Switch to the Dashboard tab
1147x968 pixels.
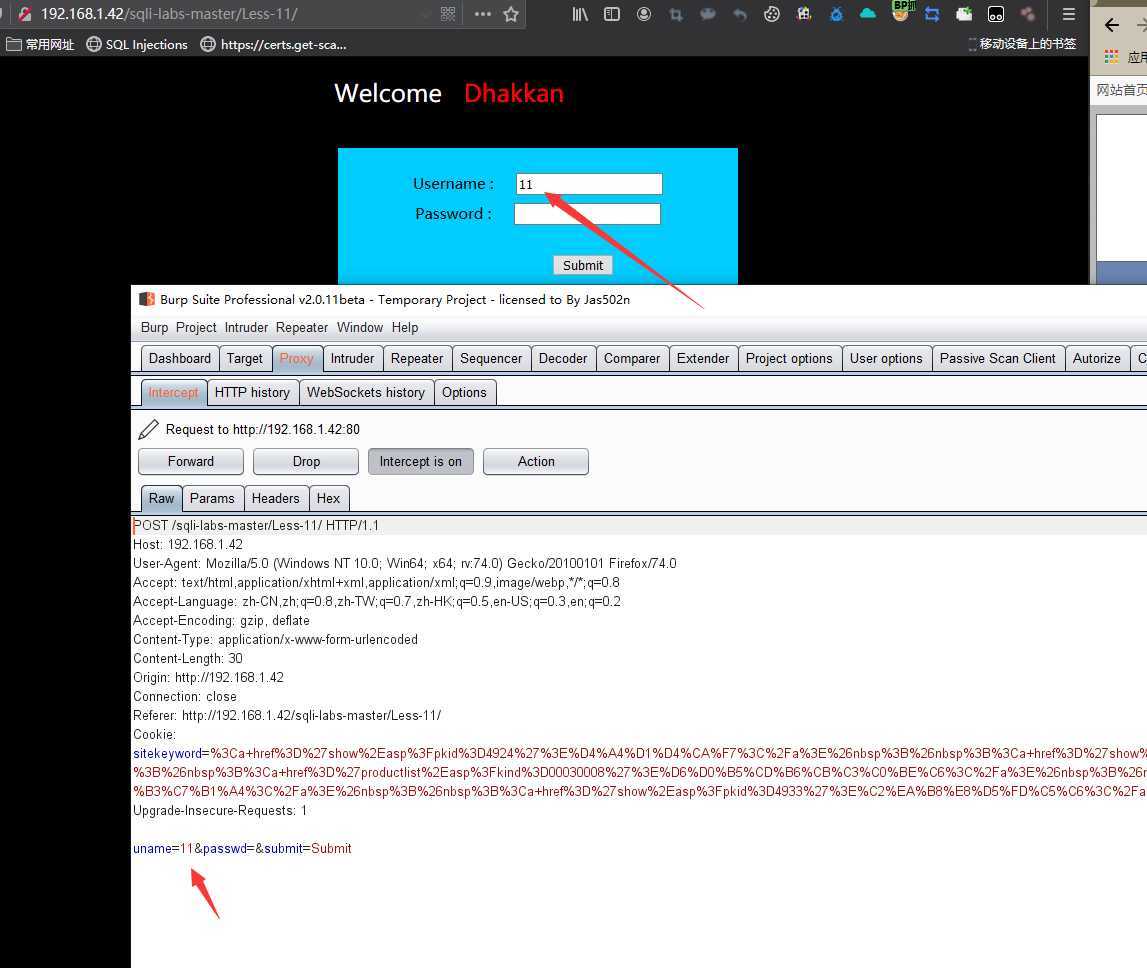(x=180, y=359)
